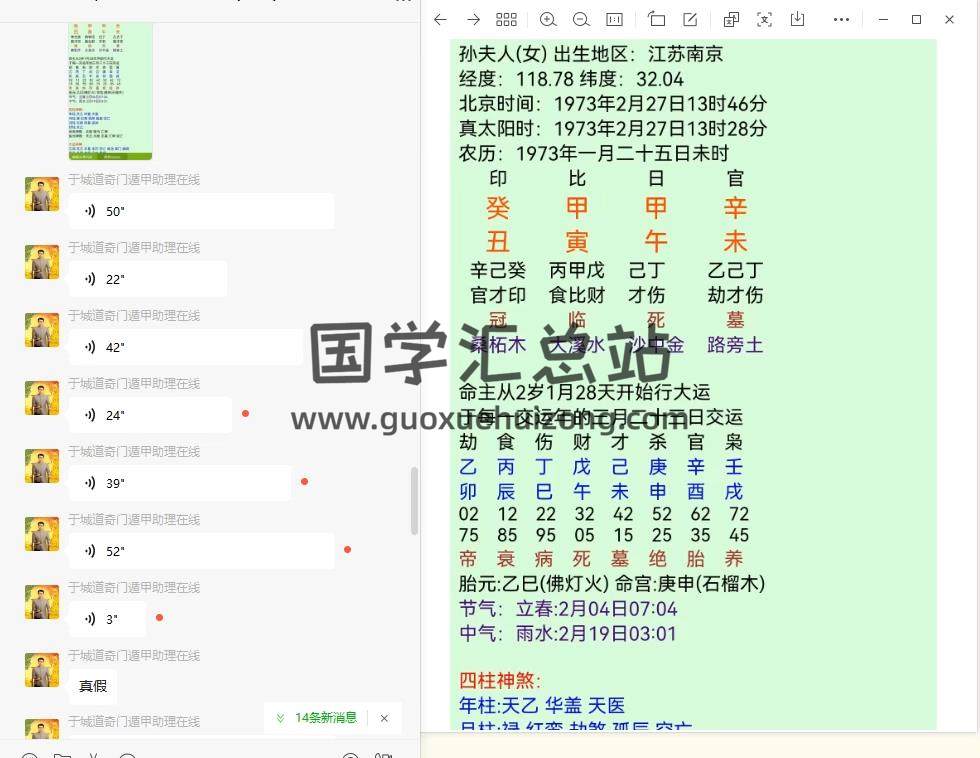Translate the text in image
The image size is (980, 758).
pos(731,20)
